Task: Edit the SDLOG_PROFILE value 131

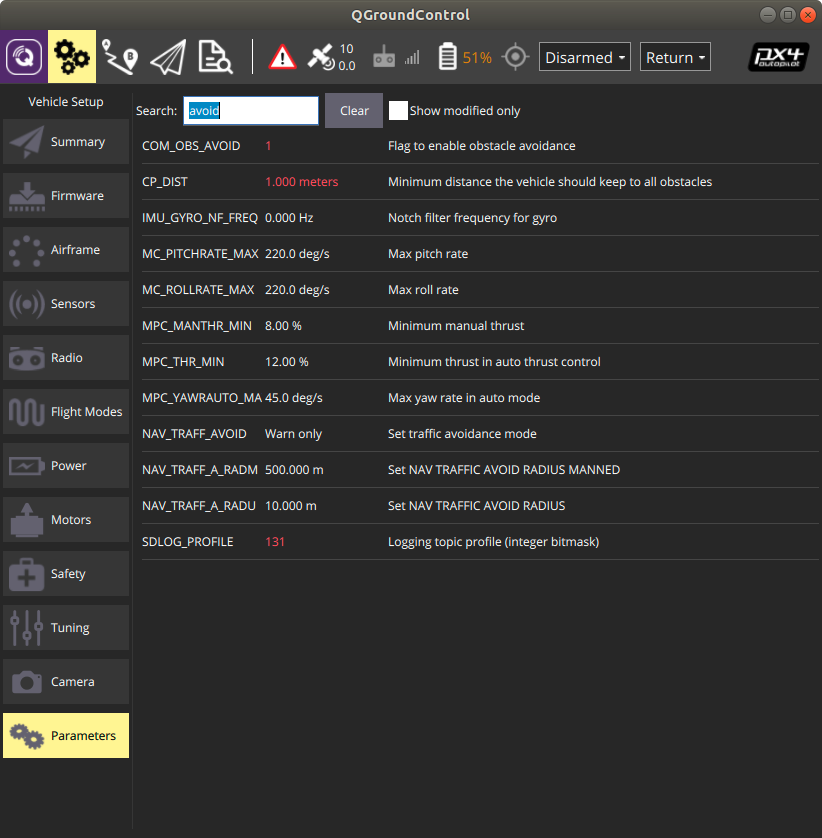Action: (275, 542)
